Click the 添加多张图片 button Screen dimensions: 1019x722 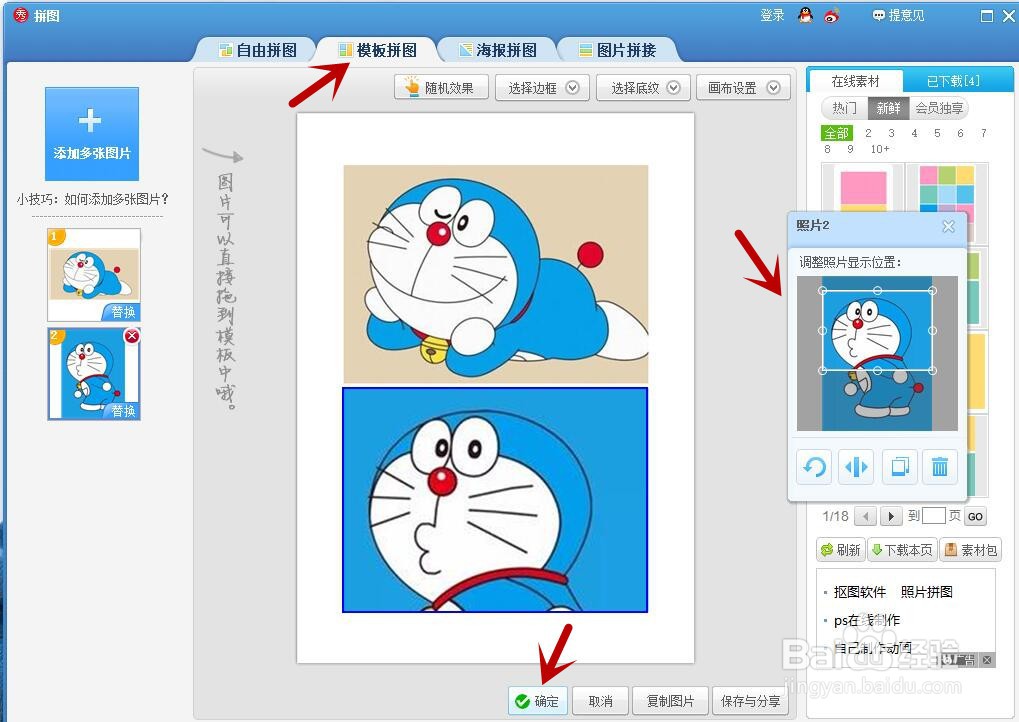point(92,134)
